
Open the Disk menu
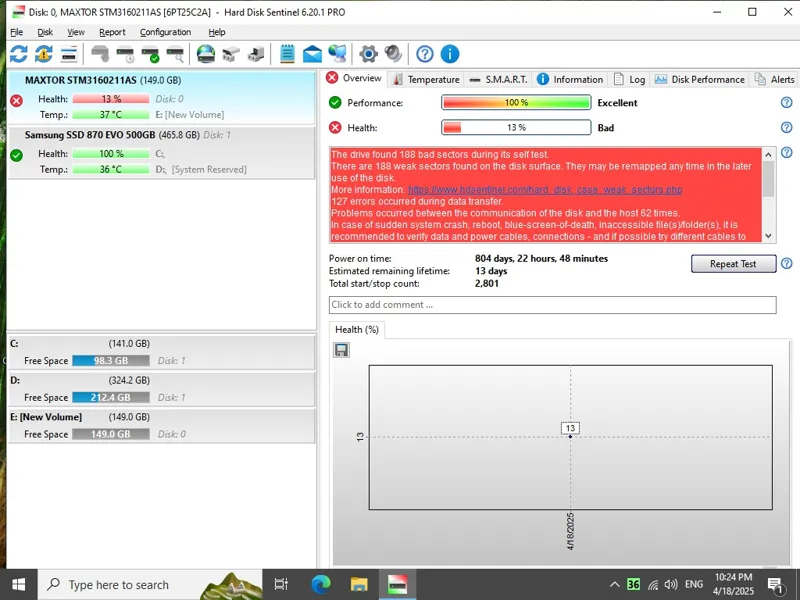pos(45,32)
